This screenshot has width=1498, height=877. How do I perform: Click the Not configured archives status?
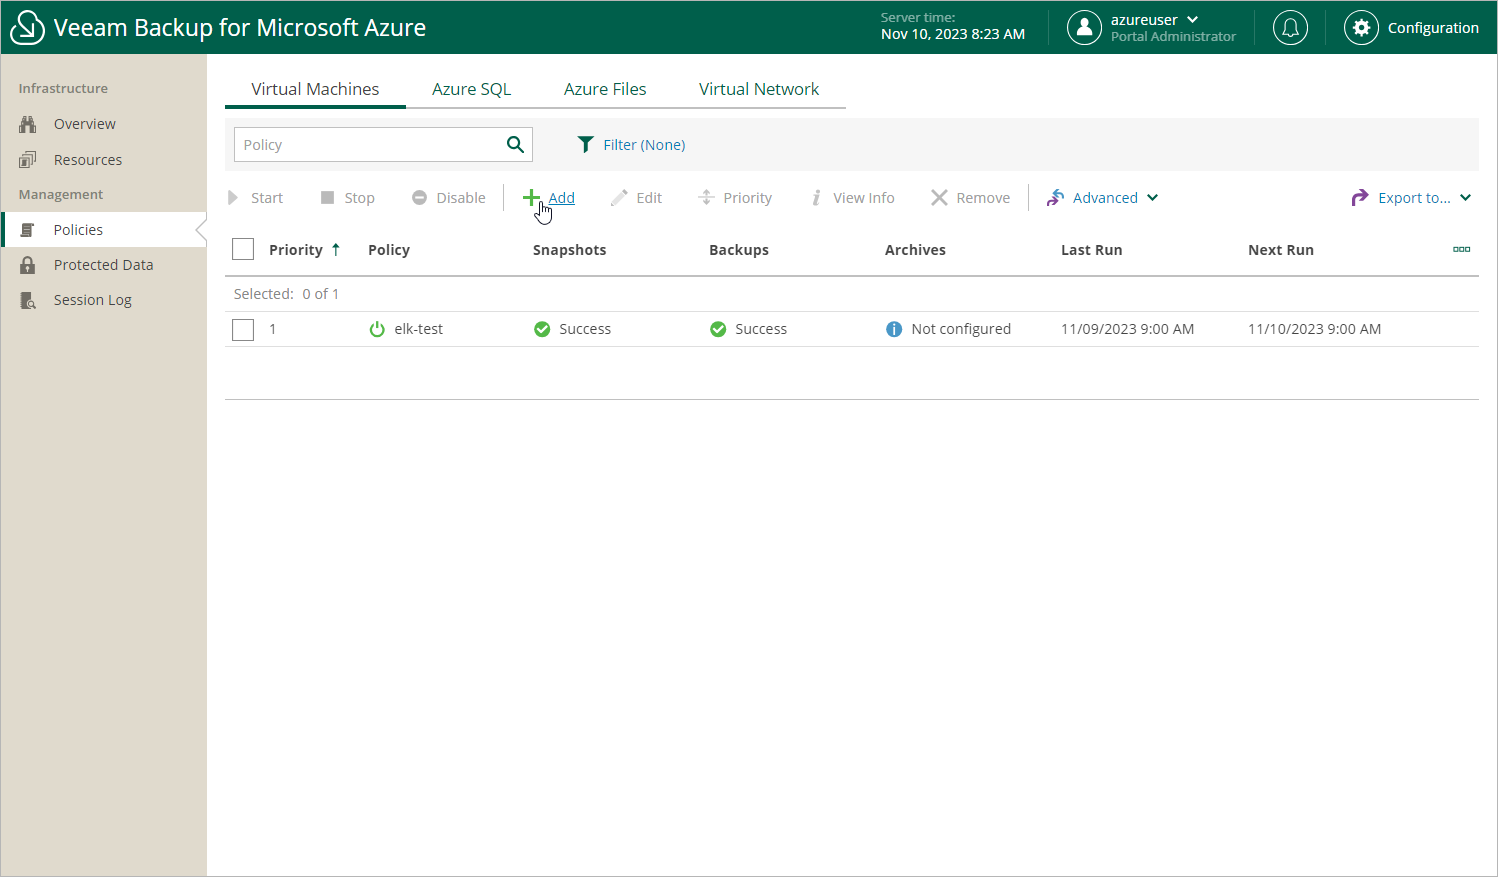point(961,329)
